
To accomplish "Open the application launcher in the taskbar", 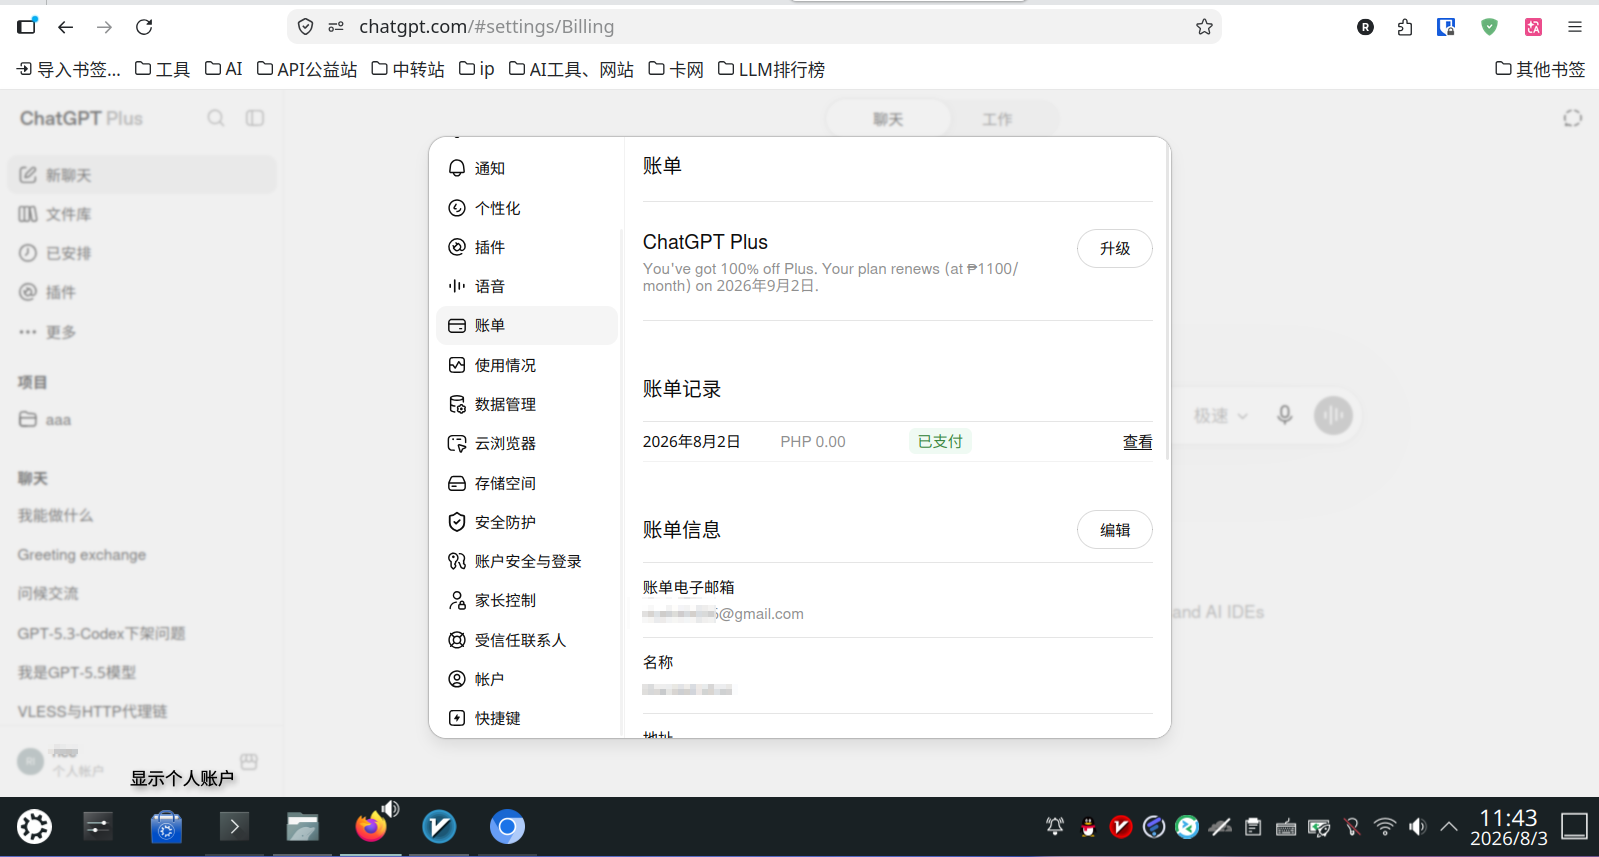I will click(x=34, y=826).
